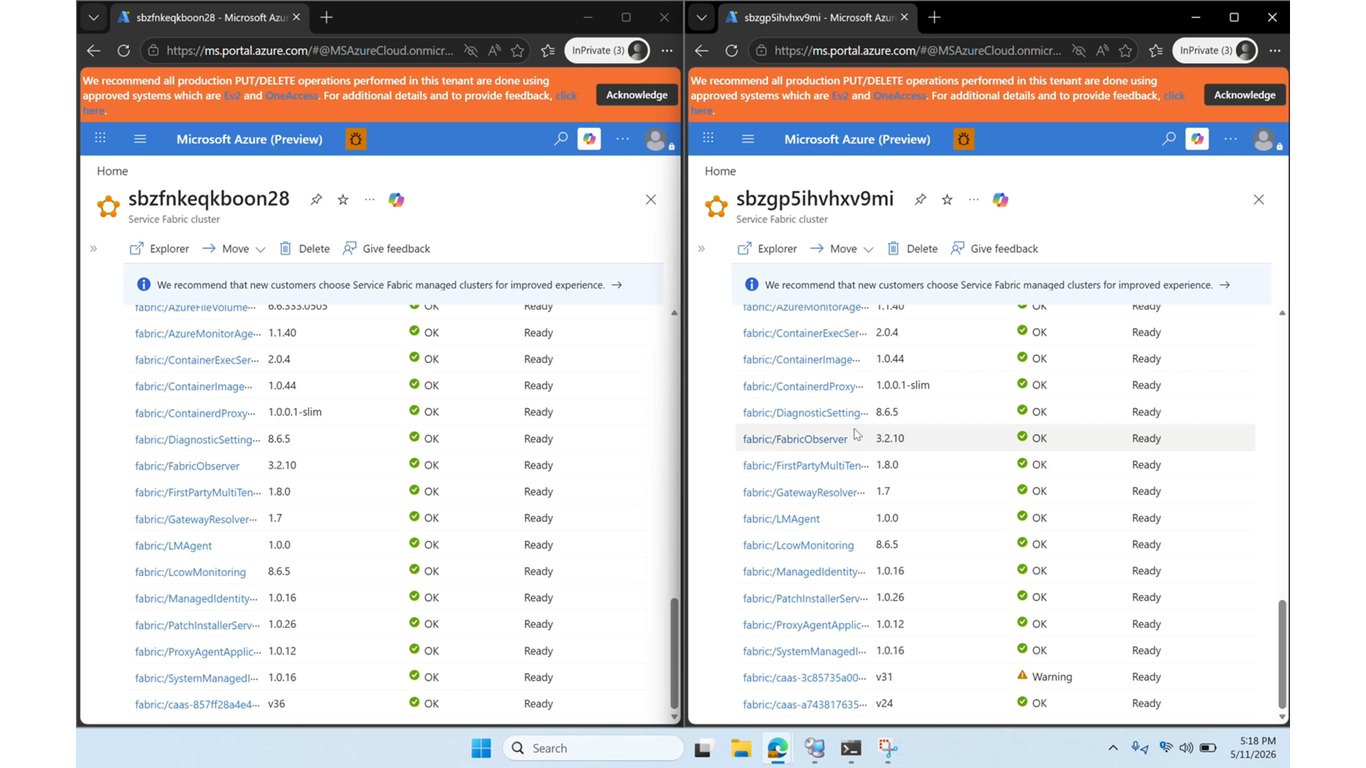Screen dimensions: 1366x768
Task: Acknowledge the orange banner in left window
Action: point(637,95)
